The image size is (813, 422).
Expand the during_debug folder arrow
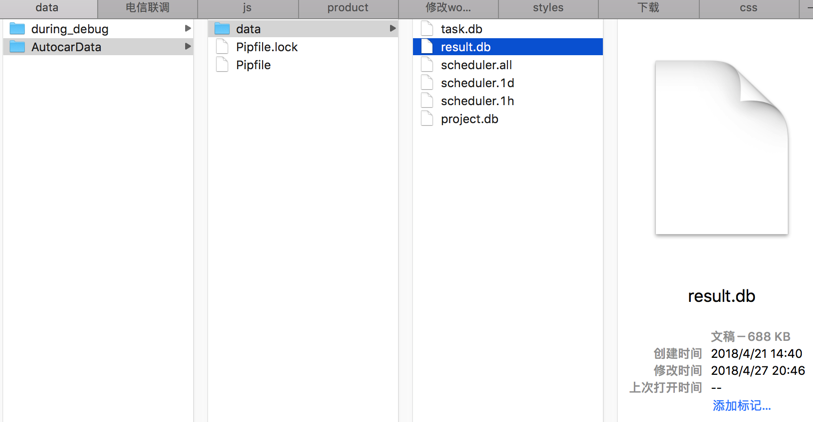(x=187, y=29)
